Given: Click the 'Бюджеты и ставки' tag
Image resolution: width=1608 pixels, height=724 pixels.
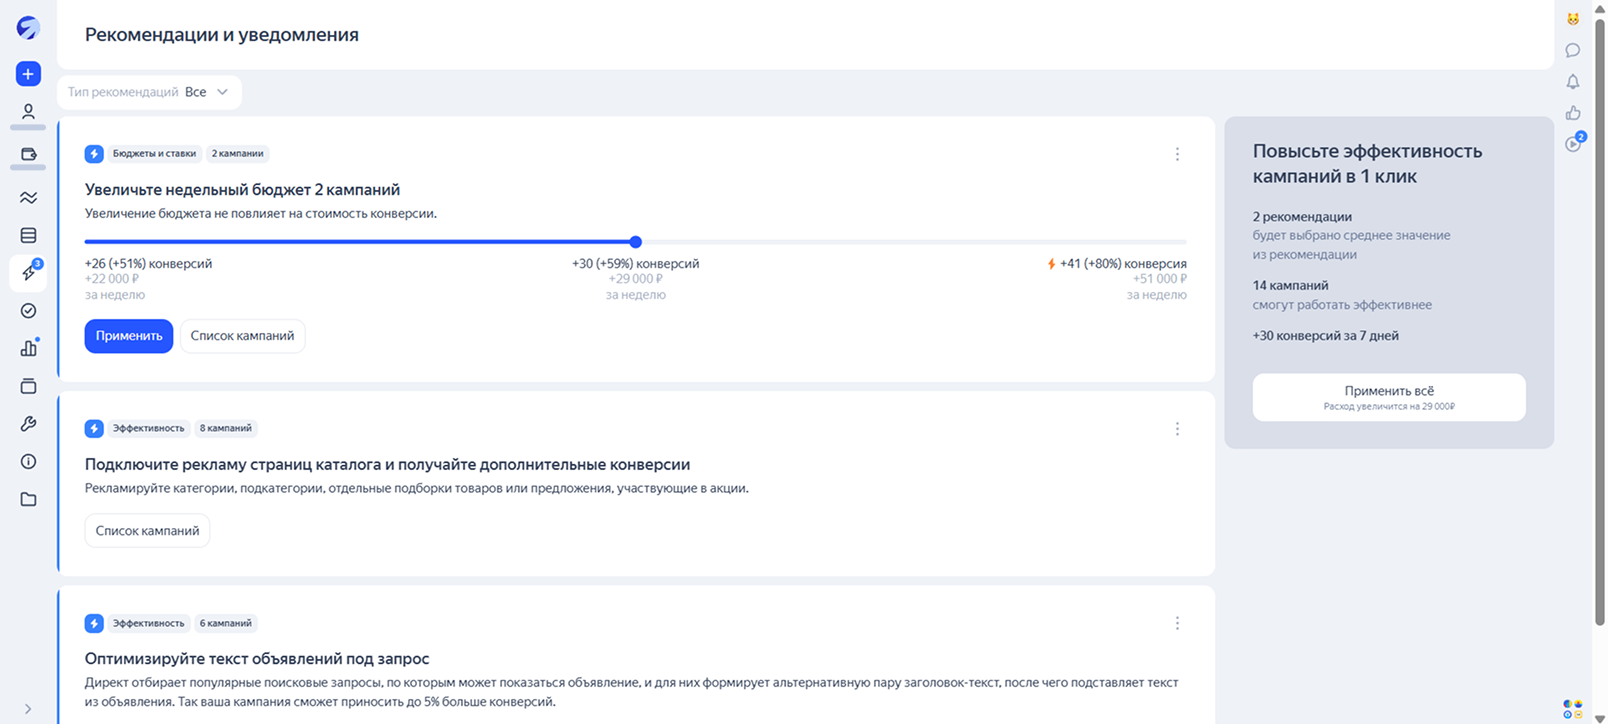Looking at the screenshot, I should point(154,154).
